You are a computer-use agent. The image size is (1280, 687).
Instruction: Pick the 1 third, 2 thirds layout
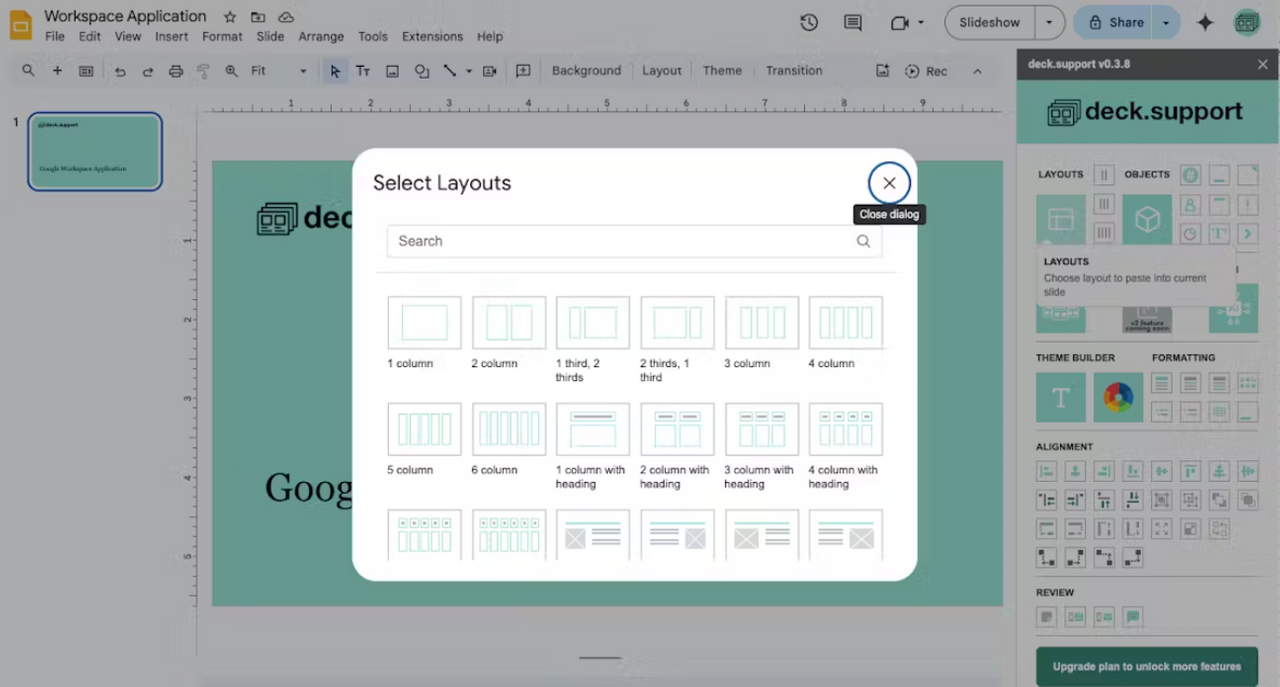point(593,323)
